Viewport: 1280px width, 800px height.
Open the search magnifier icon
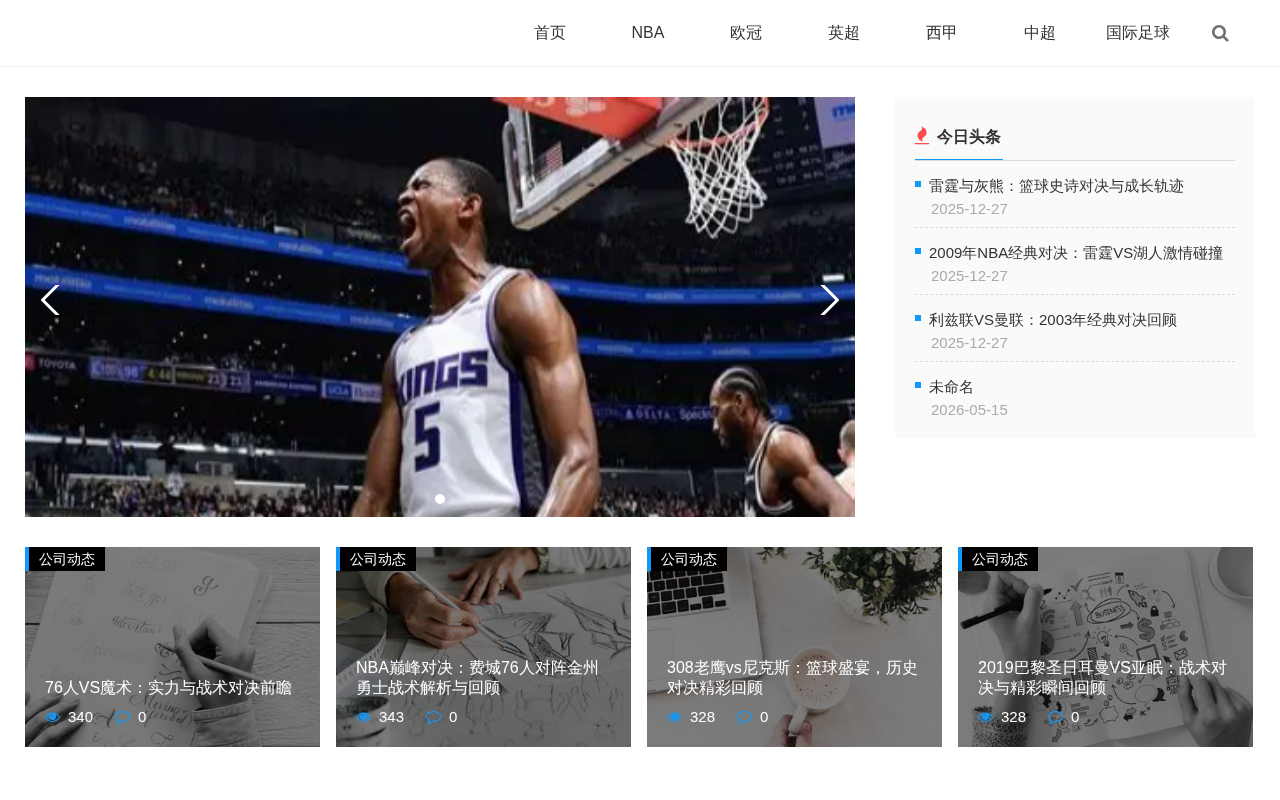click(1220, 33)
